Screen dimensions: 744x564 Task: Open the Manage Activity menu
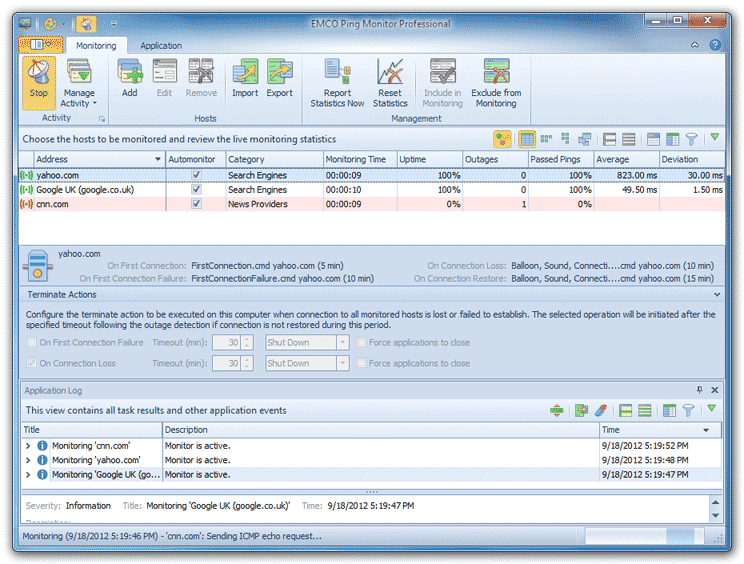tap(79, 83)
